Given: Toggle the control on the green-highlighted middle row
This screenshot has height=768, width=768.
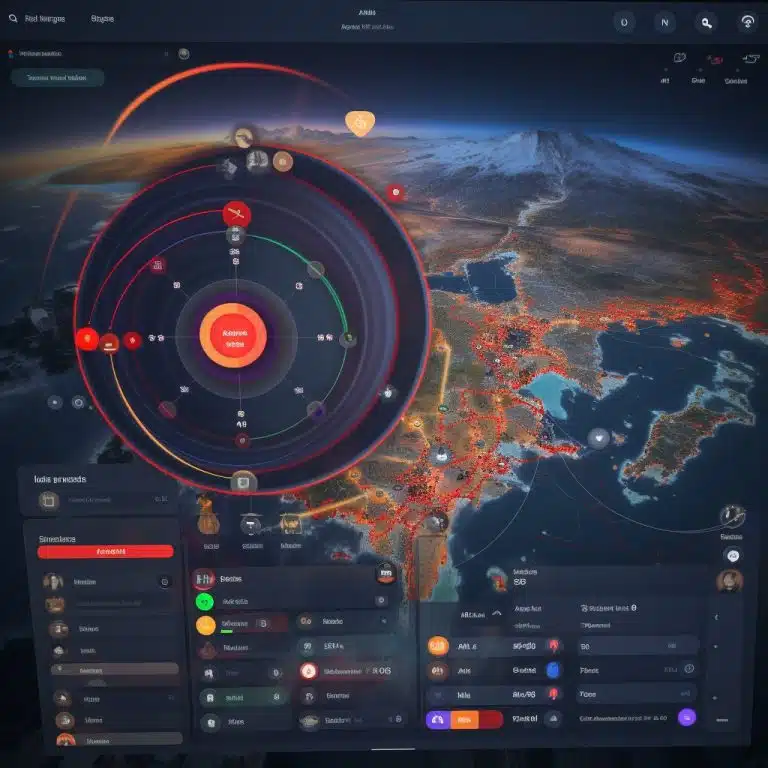Looking at the screenshot, I should pyautogui.click(x=276, y=696).
